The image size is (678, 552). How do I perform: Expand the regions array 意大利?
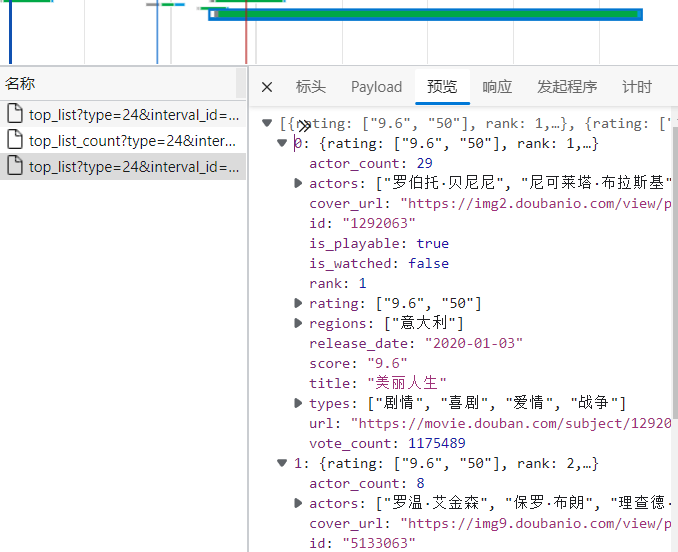click(297, 323)
